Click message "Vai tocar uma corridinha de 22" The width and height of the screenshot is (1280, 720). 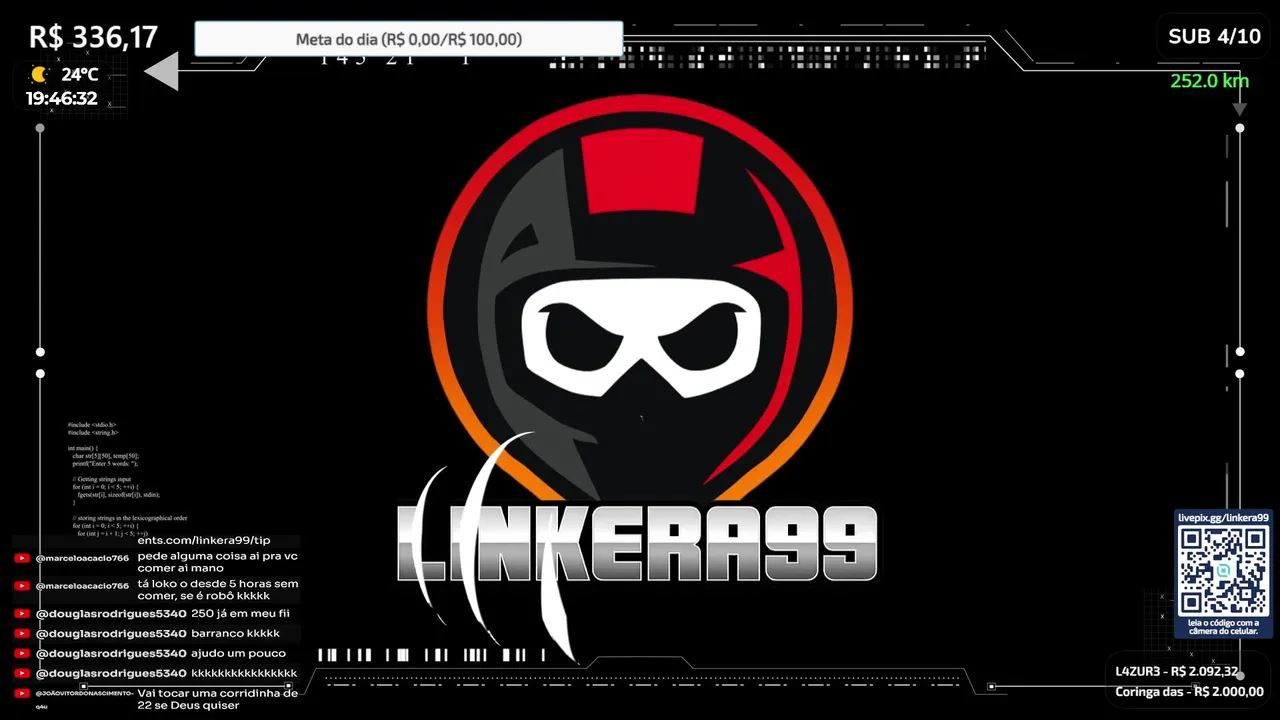point(217,699)
